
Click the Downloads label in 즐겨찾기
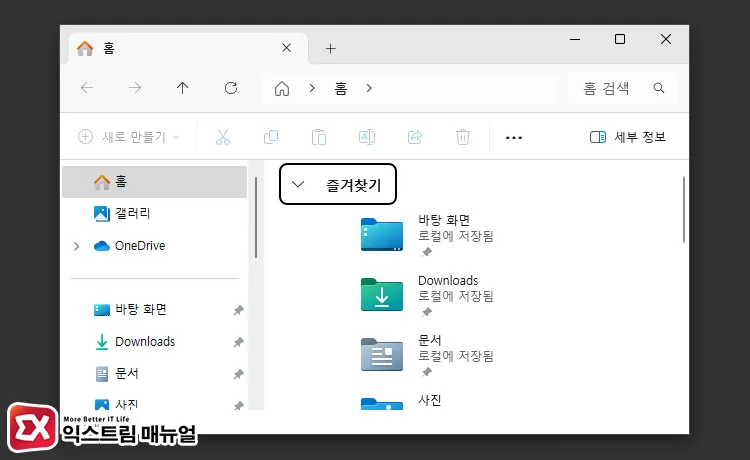click(448, 281)
